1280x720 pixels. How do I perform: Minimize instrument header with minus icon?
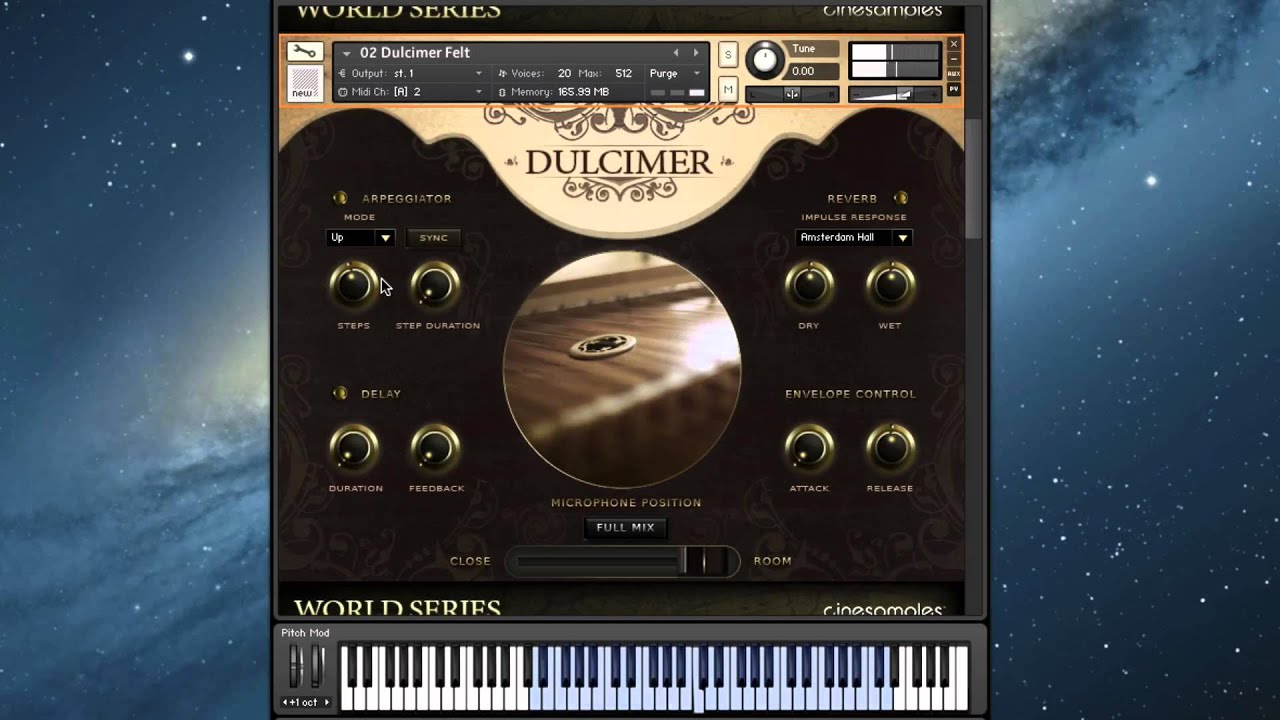point(954,59)
